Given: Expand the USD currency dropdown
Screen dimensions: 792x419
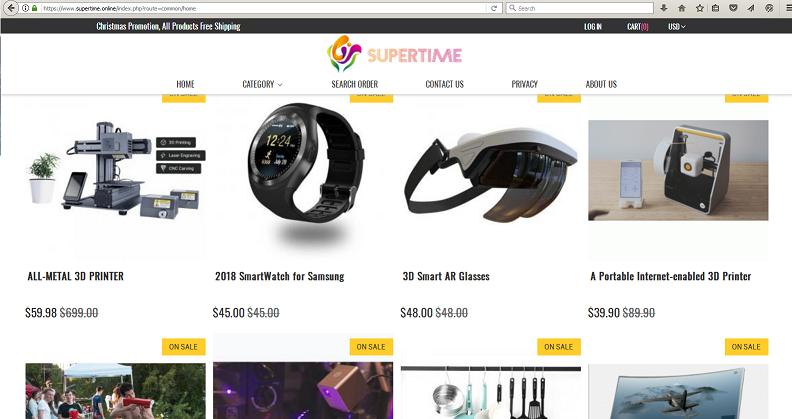Looking at the screenshot, I should pos(676,26).
